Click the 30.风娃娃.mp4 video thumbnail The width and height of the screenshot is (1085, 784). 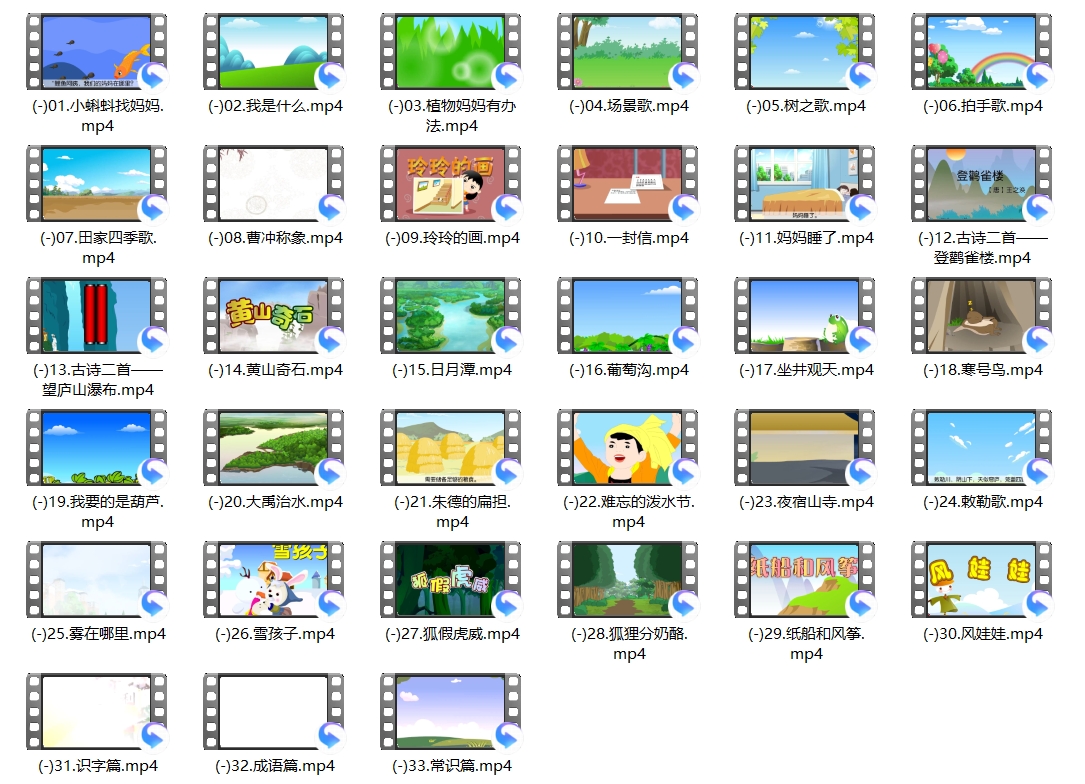tap(981, 580)
